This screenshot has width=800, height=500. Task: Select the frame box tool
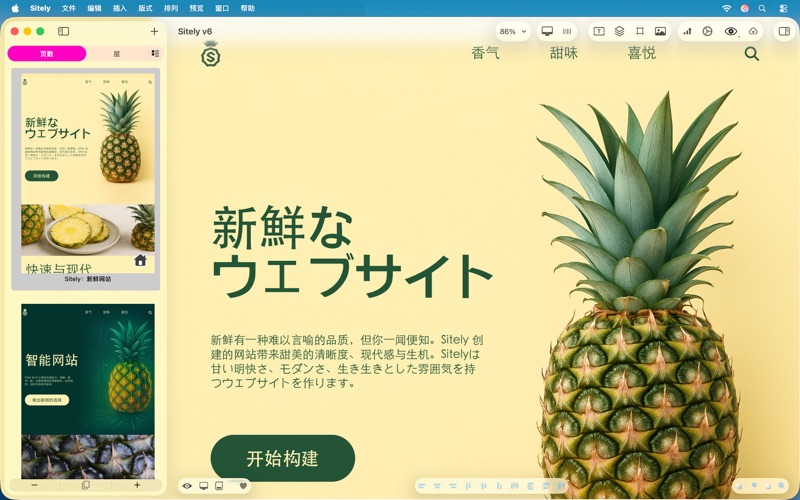tap(640, 32)
